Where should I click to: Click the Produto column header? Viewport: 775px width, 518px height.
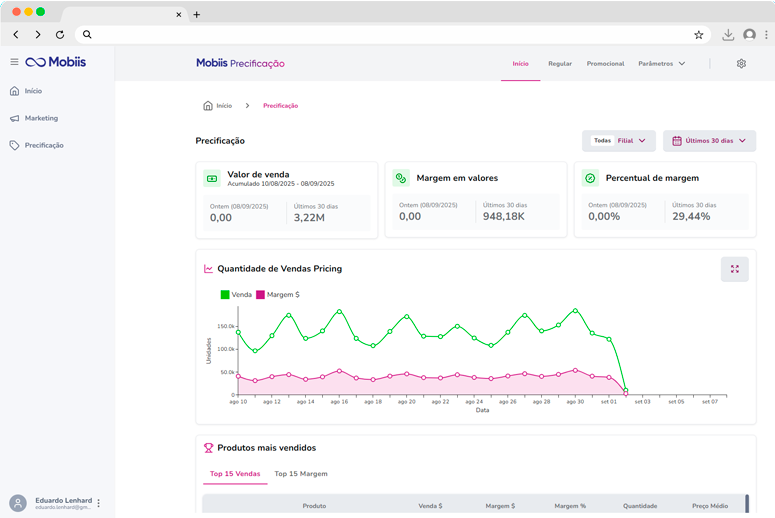pos(314,506)
